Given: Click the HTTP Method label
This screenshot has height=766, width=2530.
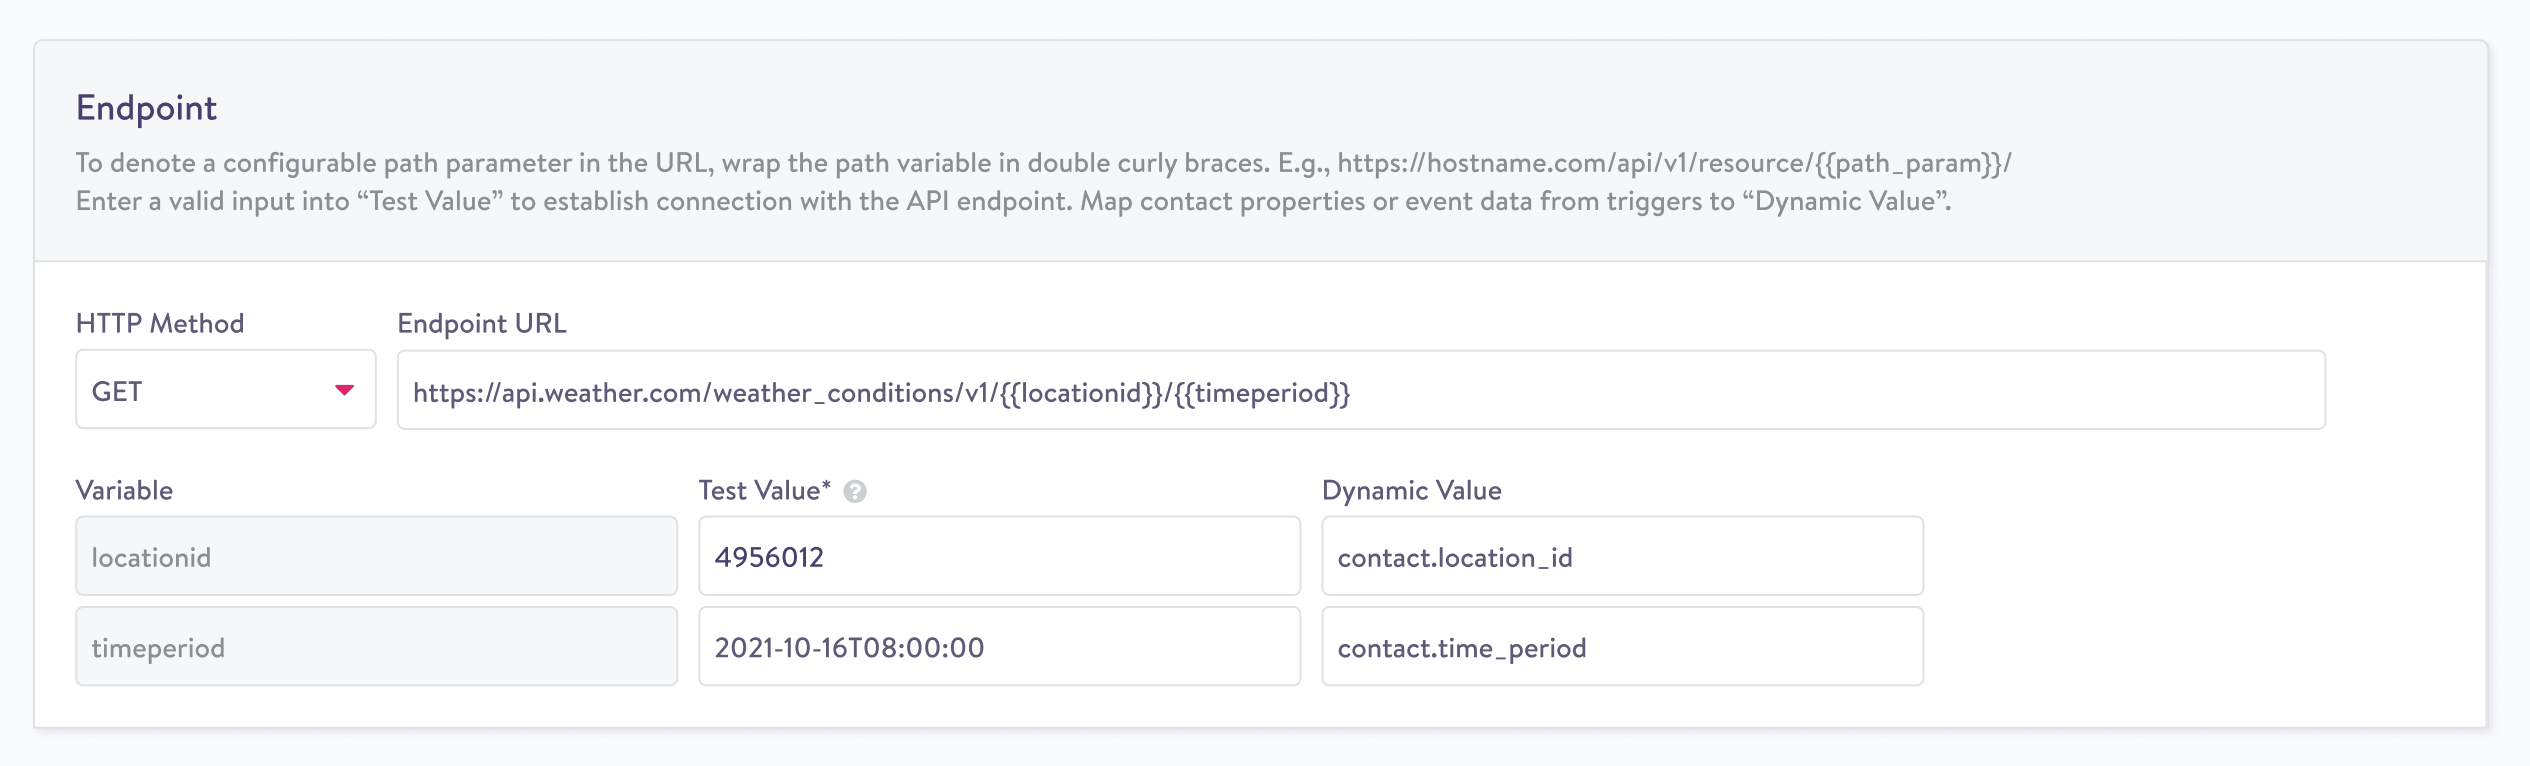Looking at the screenshot, I should coord(160,323).
